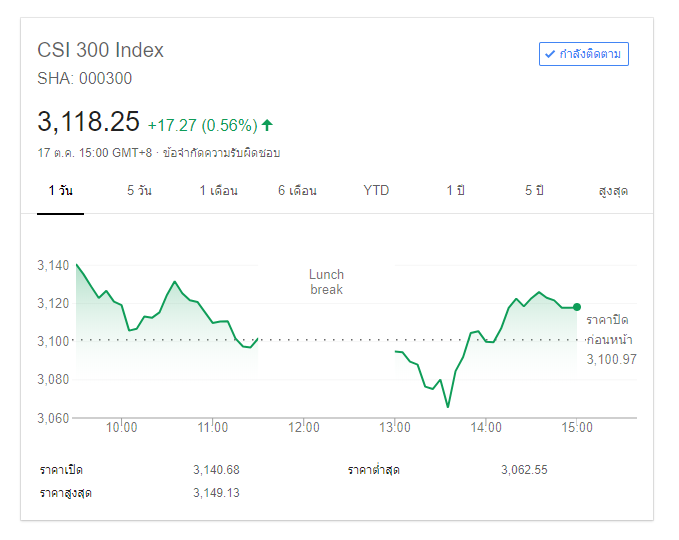The width and height of the screenshot is (679, 540).
Task: Switch to the 5 วัน tab
Action: coord(139,190)
